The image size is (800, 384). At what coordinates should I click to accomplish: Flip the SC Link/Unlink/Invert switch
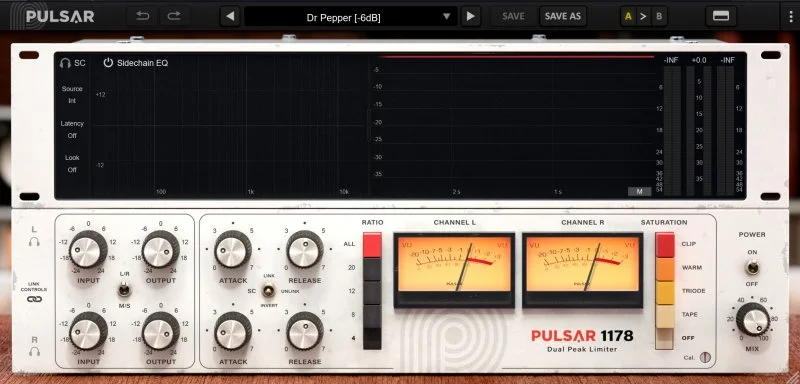pyautogui.click(x=268, y=291)
